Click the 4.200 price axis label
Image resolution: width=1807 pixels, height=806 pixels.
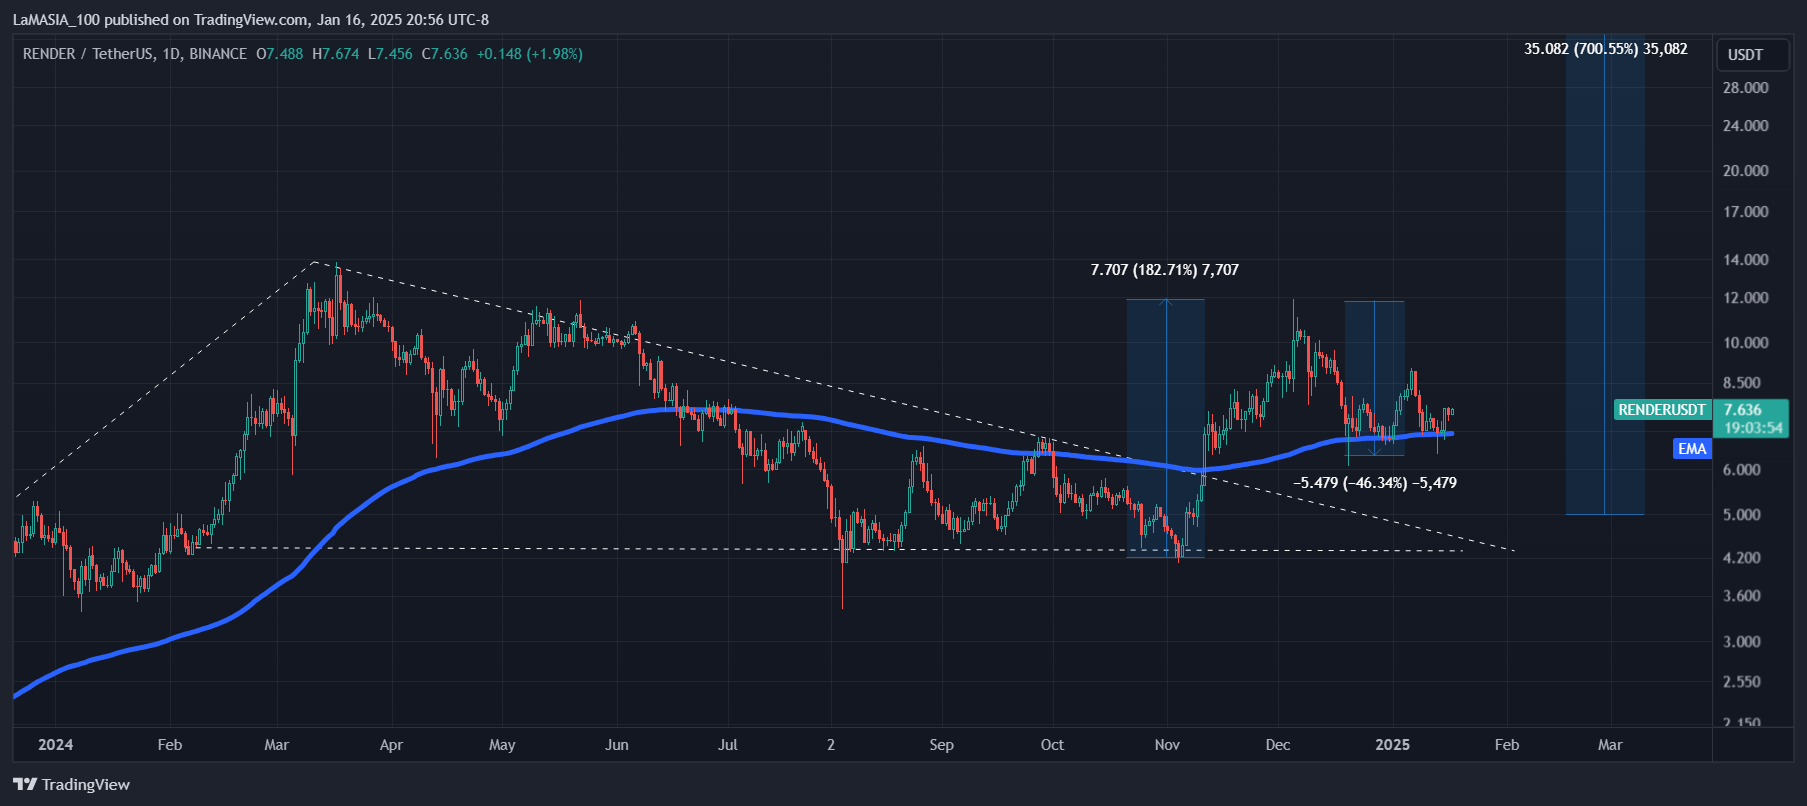point(1742,558)
